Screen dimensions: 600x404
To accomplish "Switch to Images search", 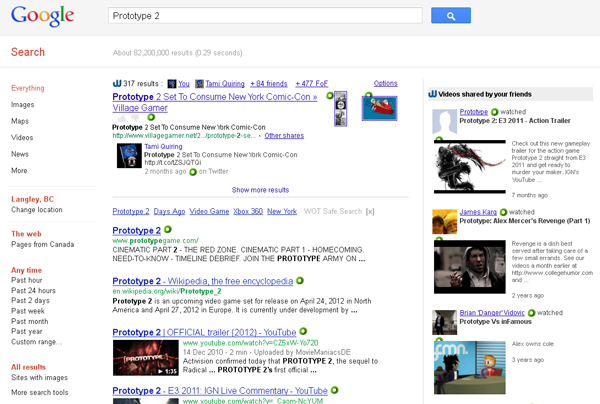I will (23, 104).
